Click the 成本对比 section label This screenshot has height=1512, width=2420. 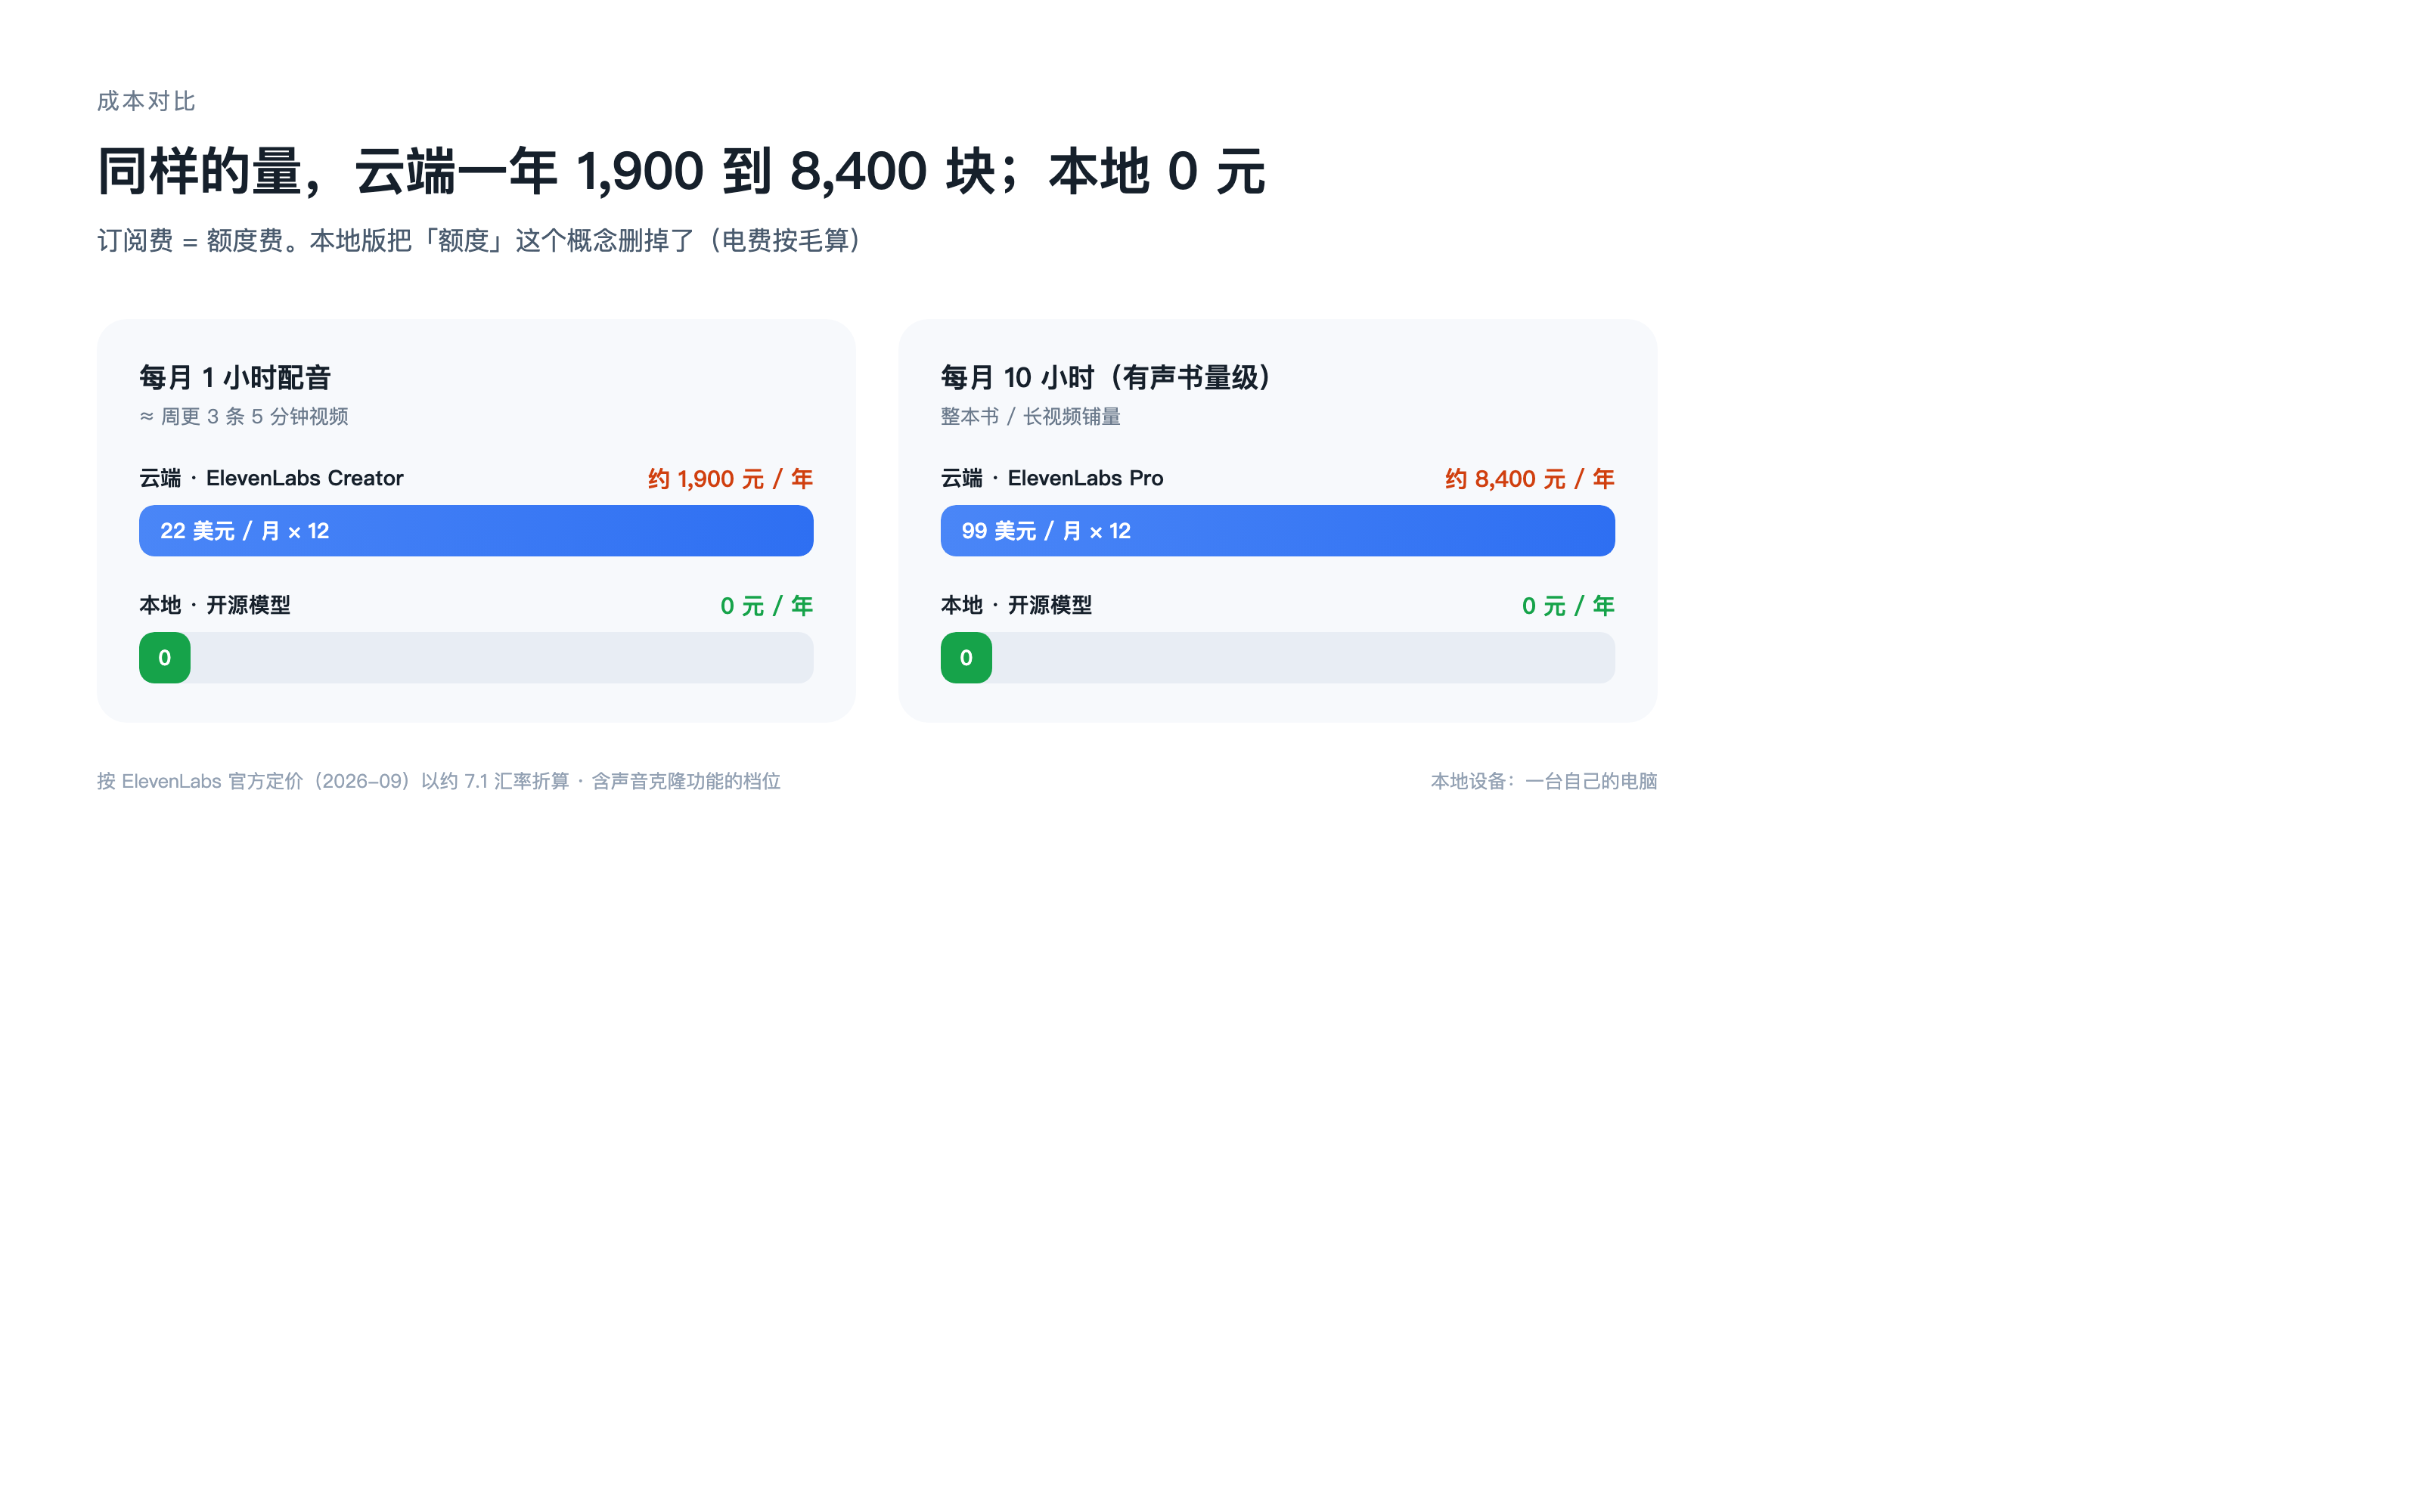pos(146,101)
